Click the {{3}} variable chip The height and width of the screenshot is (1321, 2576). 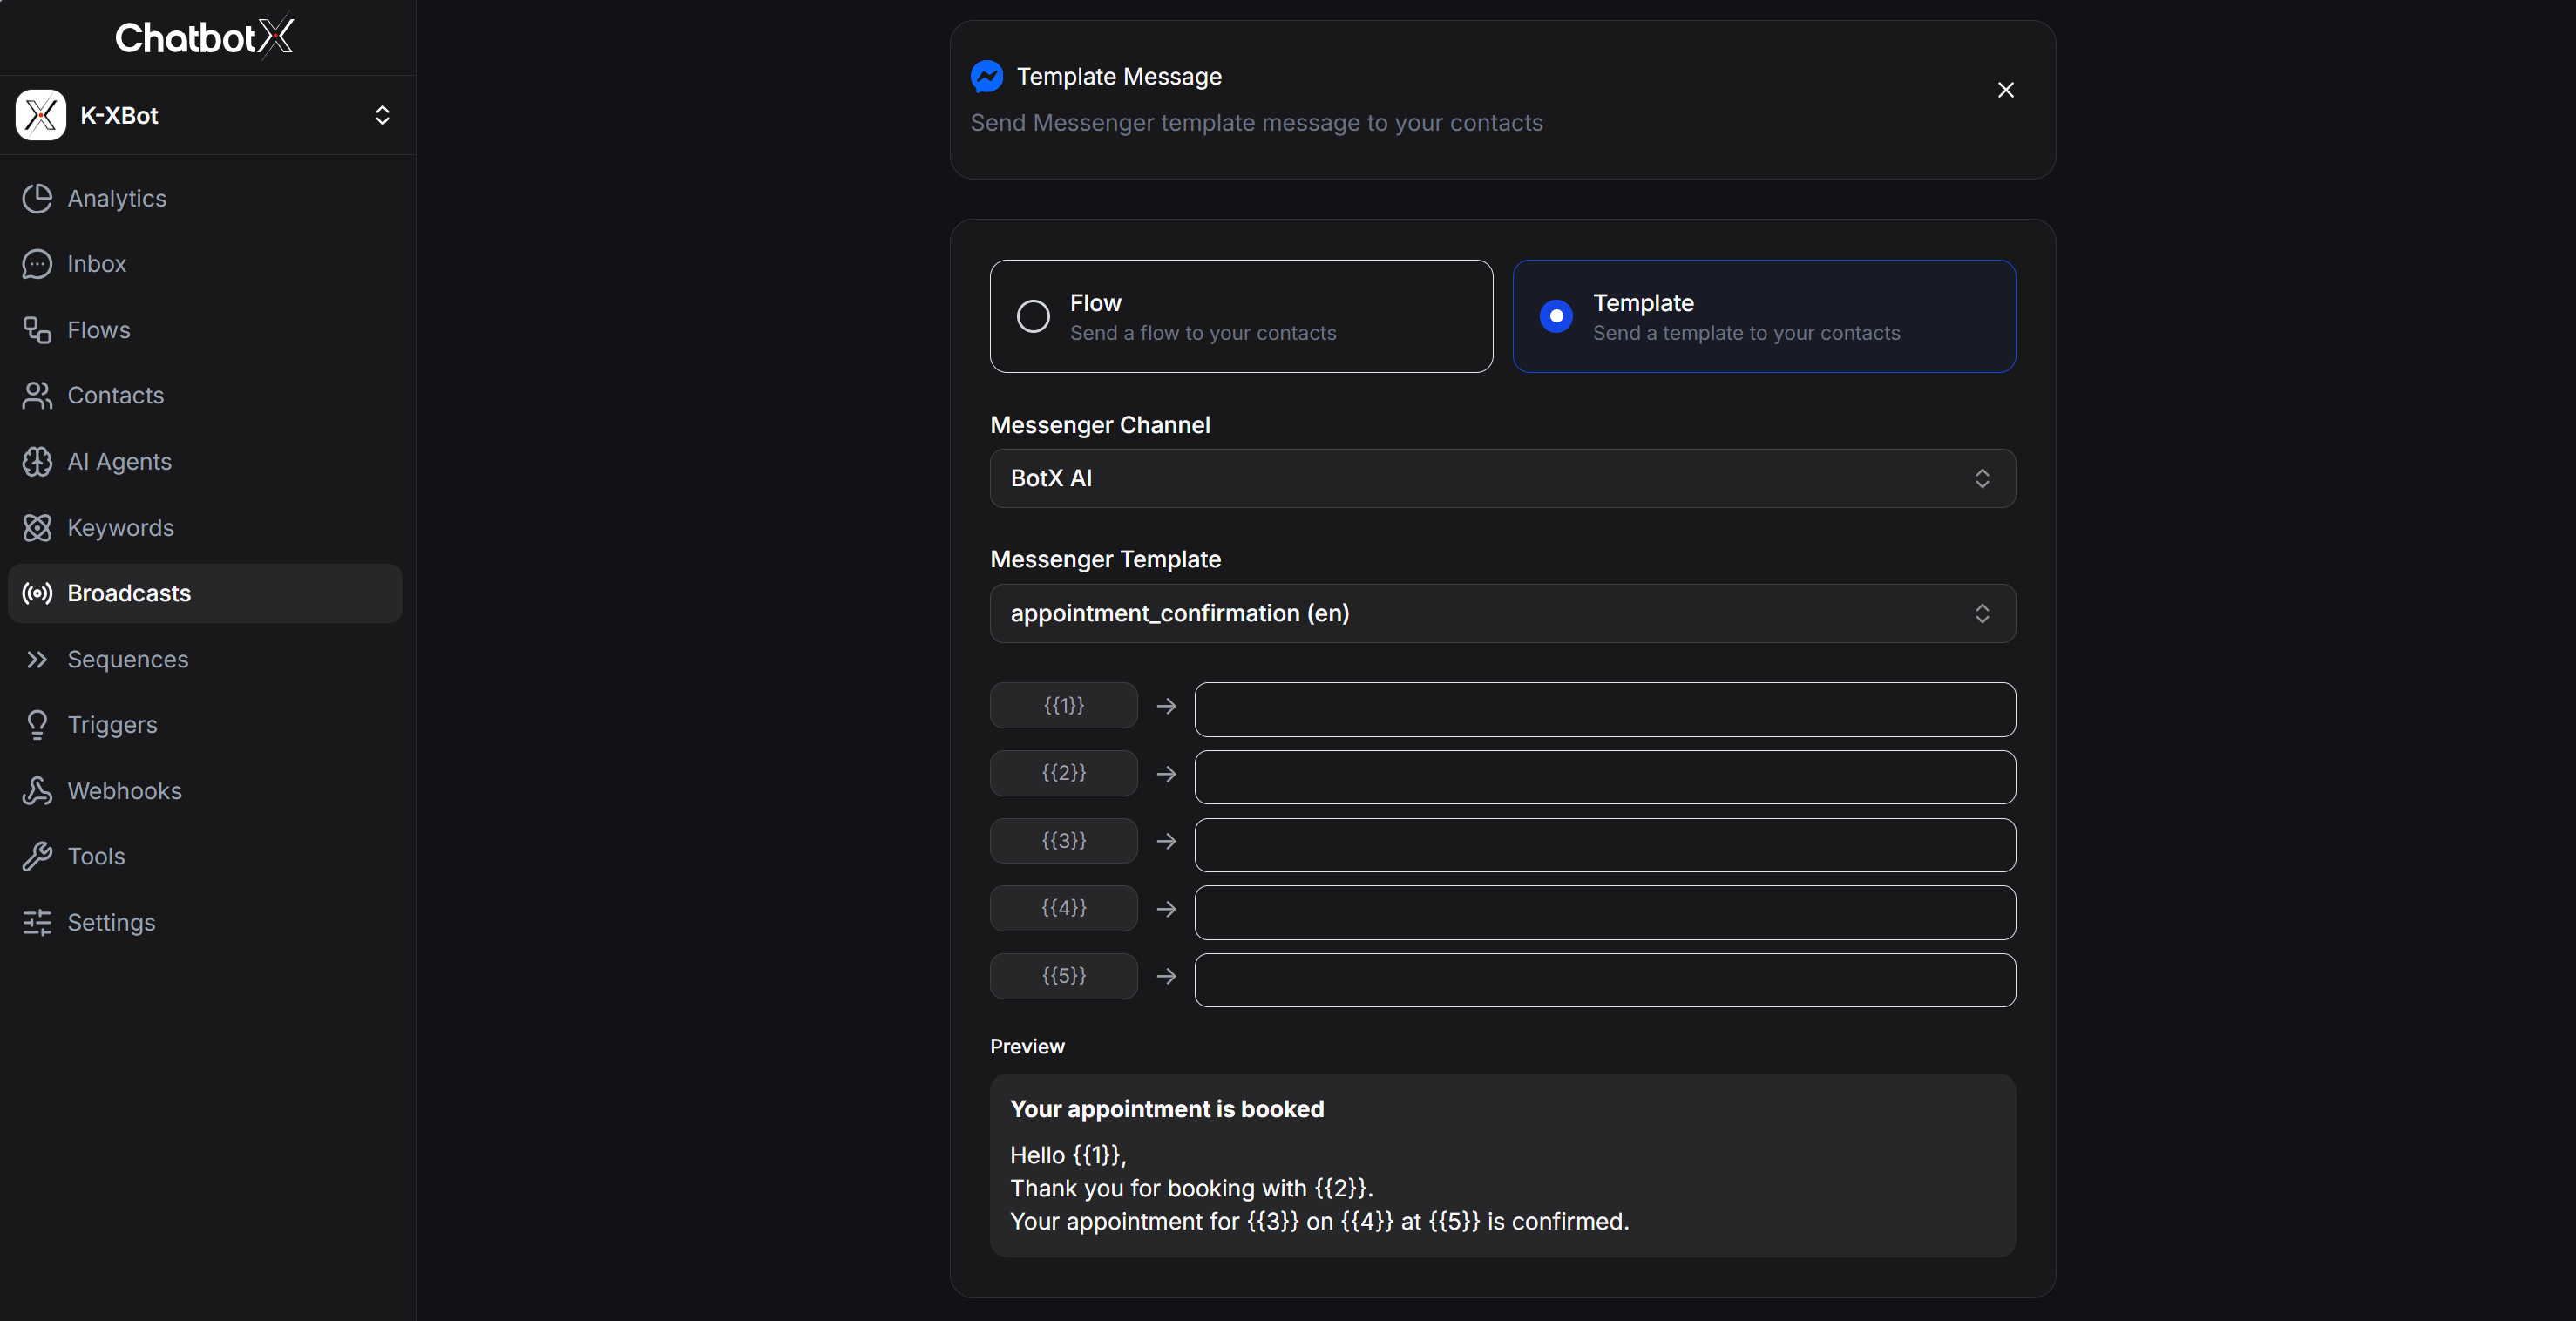pos(1064,840)
